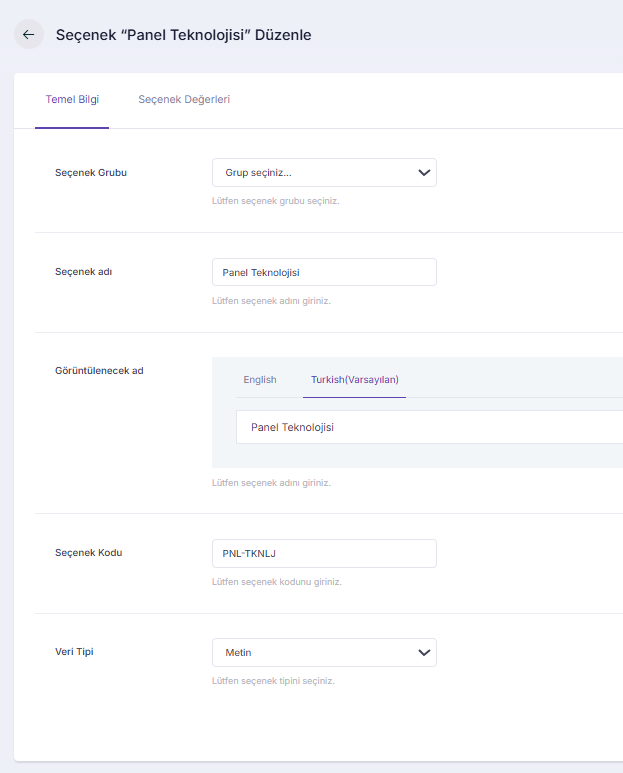Screen dimensions: 623x773
Task: Switch to the Temel Bilgi tab
Action: [72, 100]
